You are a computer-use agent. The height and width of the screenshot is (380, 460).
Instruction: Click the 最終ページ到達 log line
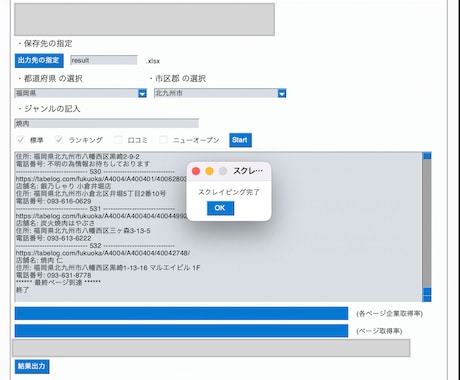coord(58,283)
